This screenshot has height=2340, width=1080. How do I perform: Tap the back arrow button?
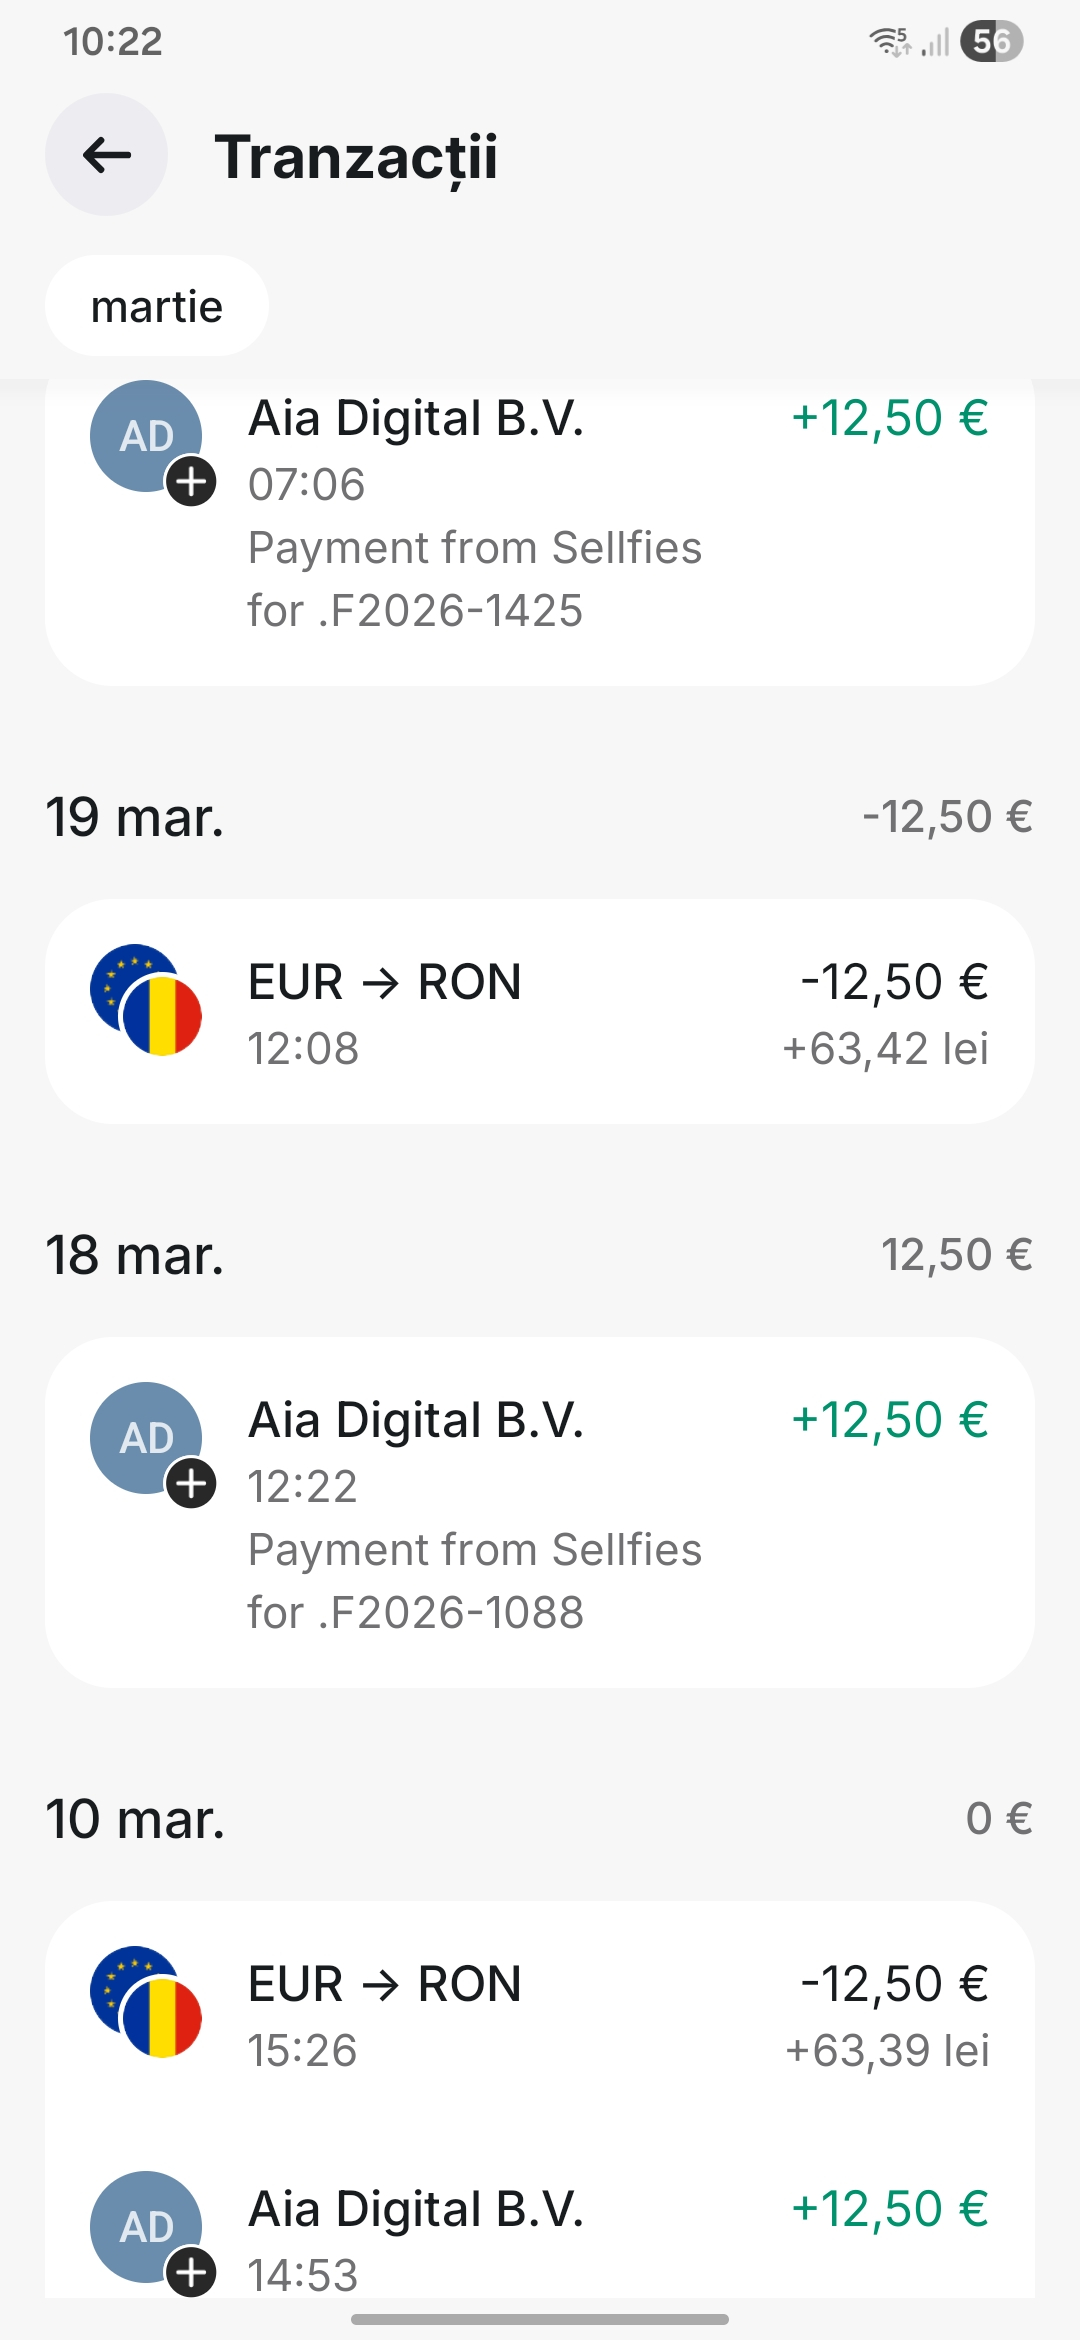point(106,155)
